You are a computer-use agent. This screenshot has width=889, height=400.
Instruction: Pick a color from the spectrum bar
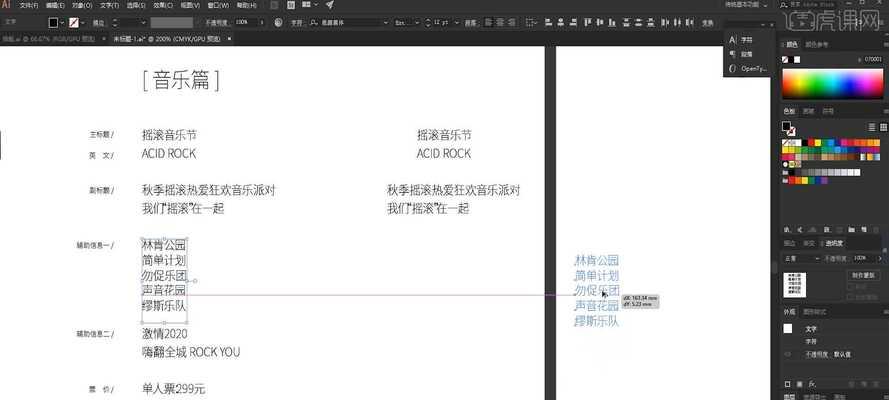832,84
